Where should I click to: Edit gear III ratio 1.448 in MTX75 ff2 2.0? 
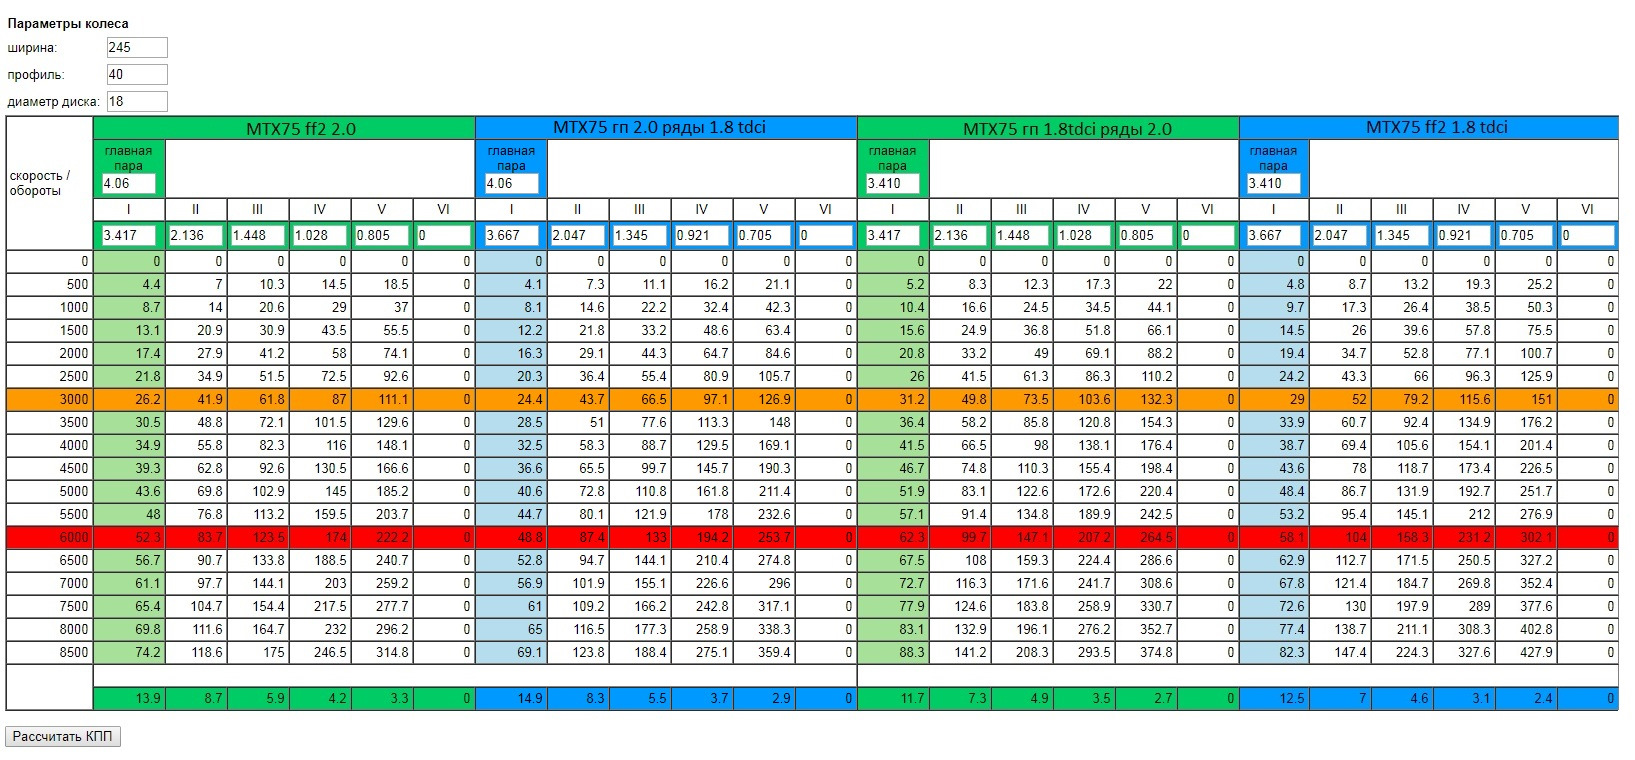(x=258, y=236)
